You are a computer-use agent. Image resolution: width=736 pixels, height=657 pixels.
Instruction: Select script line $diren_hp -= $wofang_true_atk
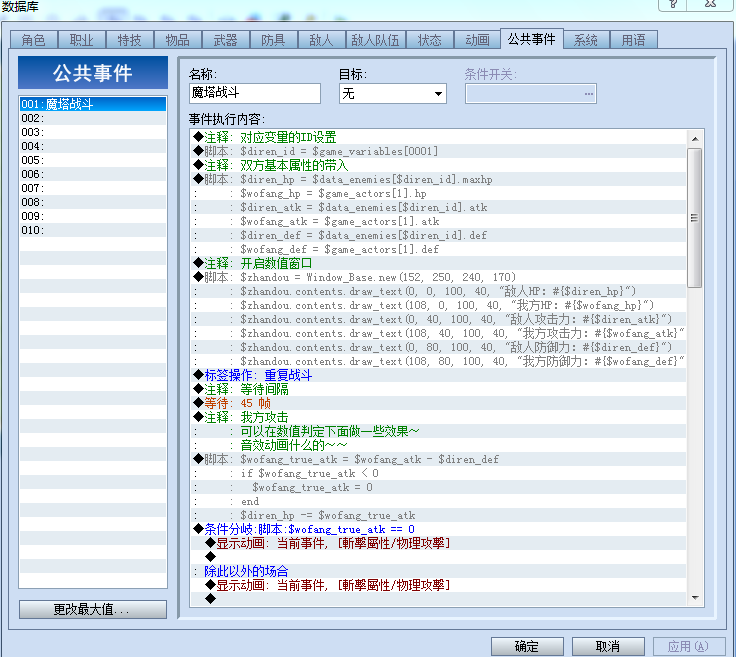[438, 515]
